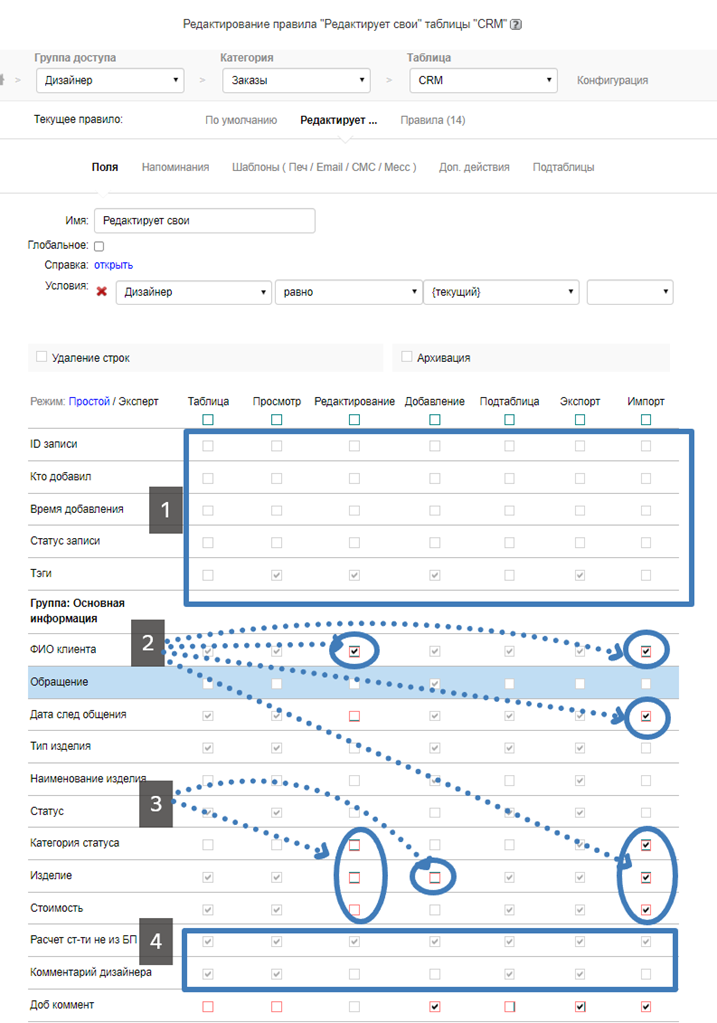
Task: Expand the Категория Заказы dropdown
Action: pos(294,80)
